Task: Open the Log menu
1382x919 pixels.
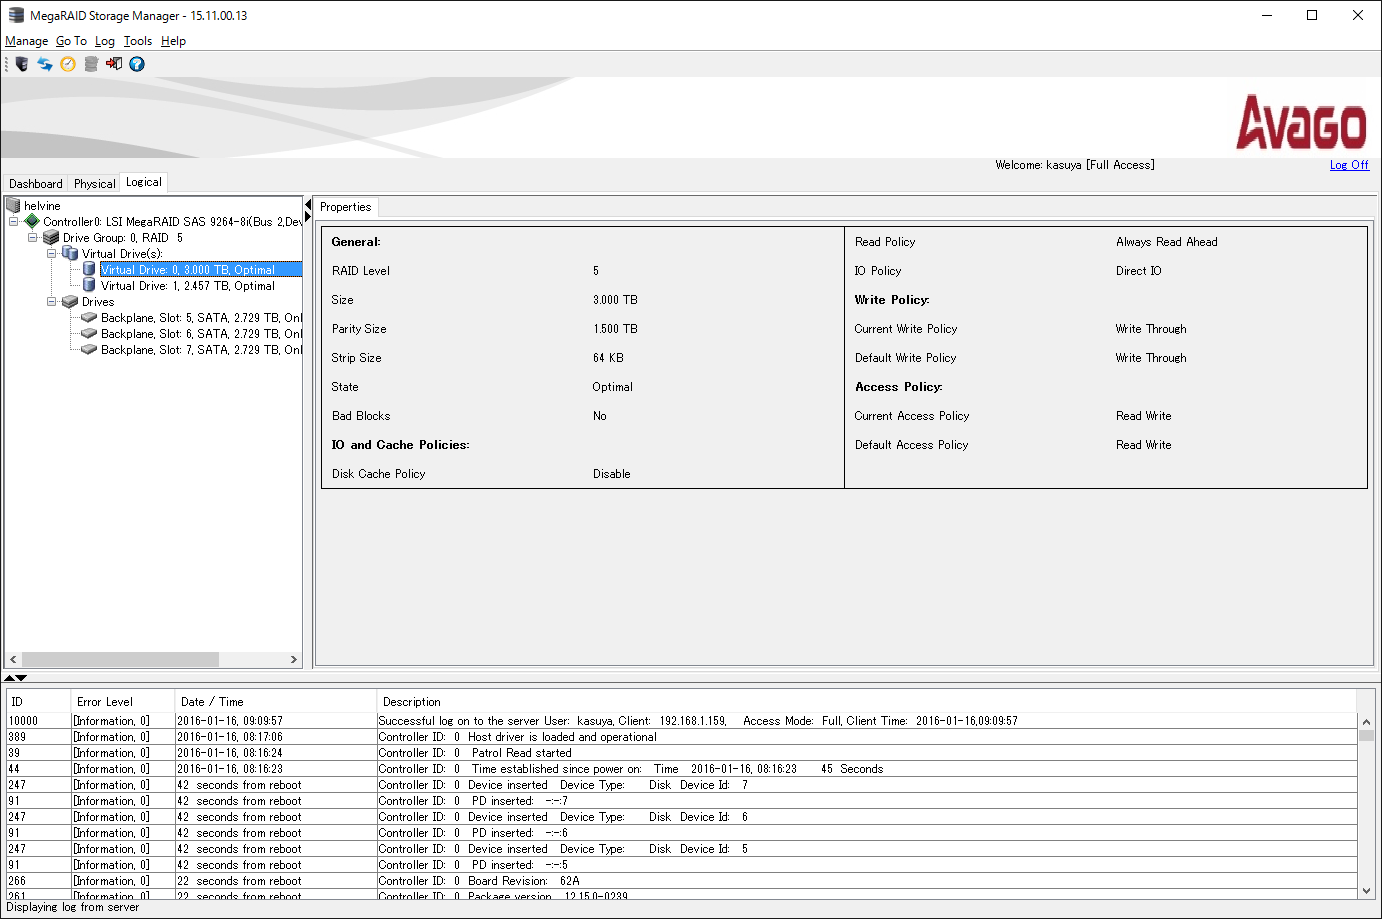Action: point(105,41)
